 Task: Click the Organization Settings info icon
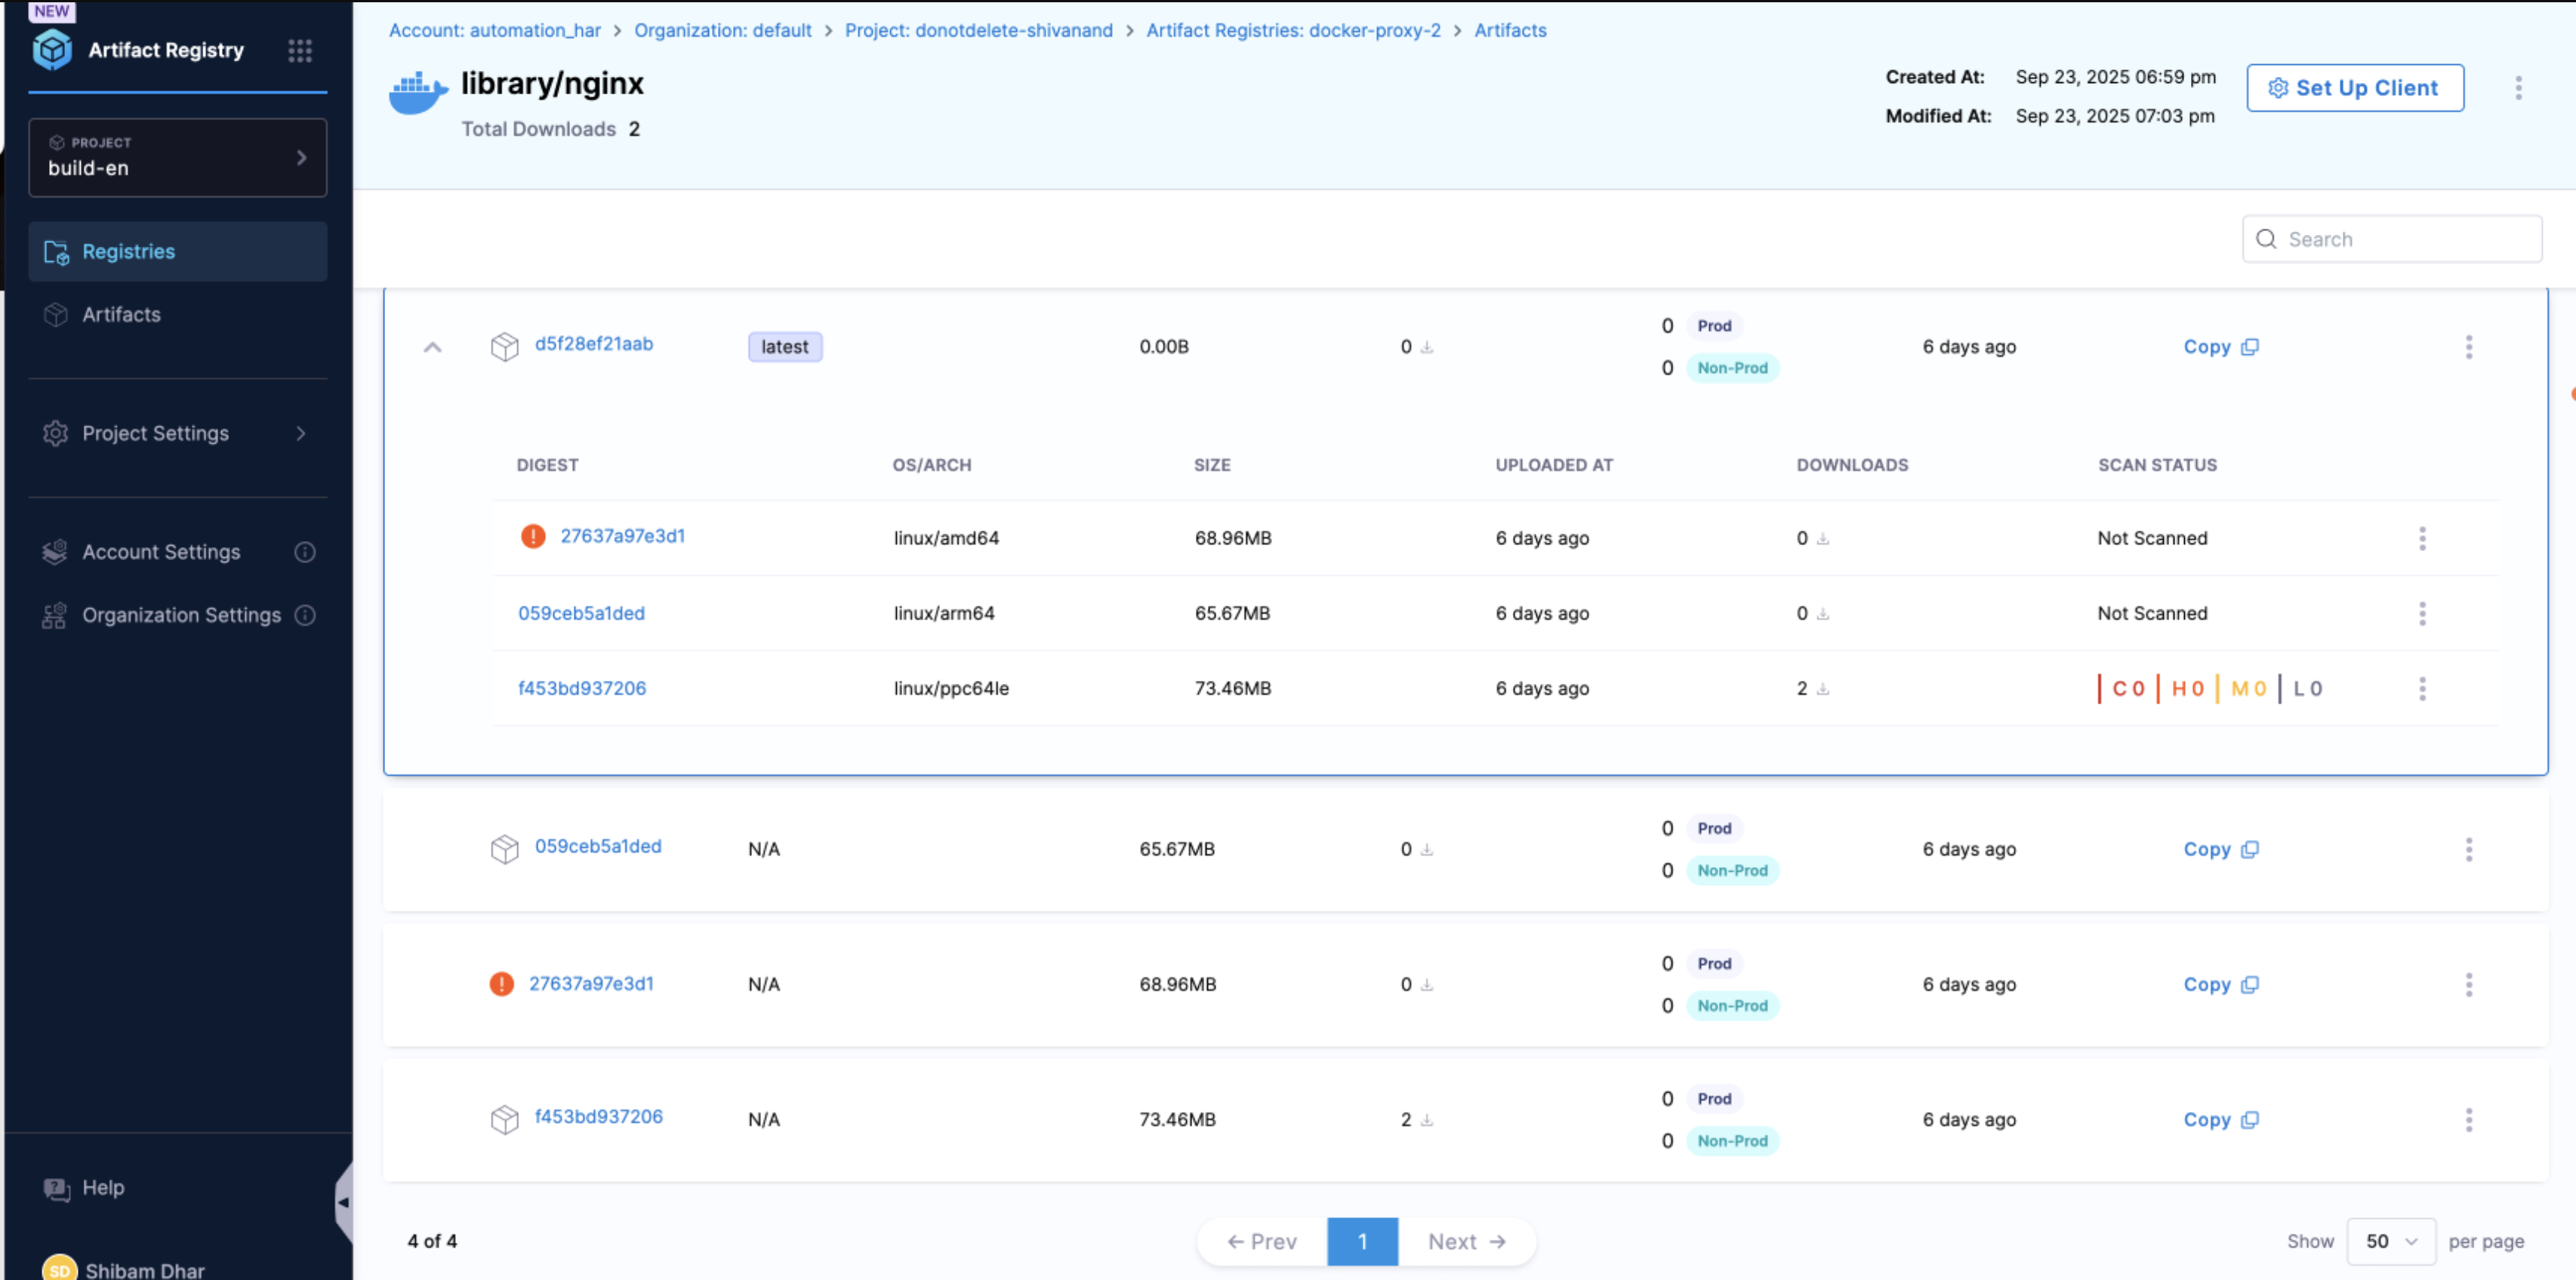305,615
